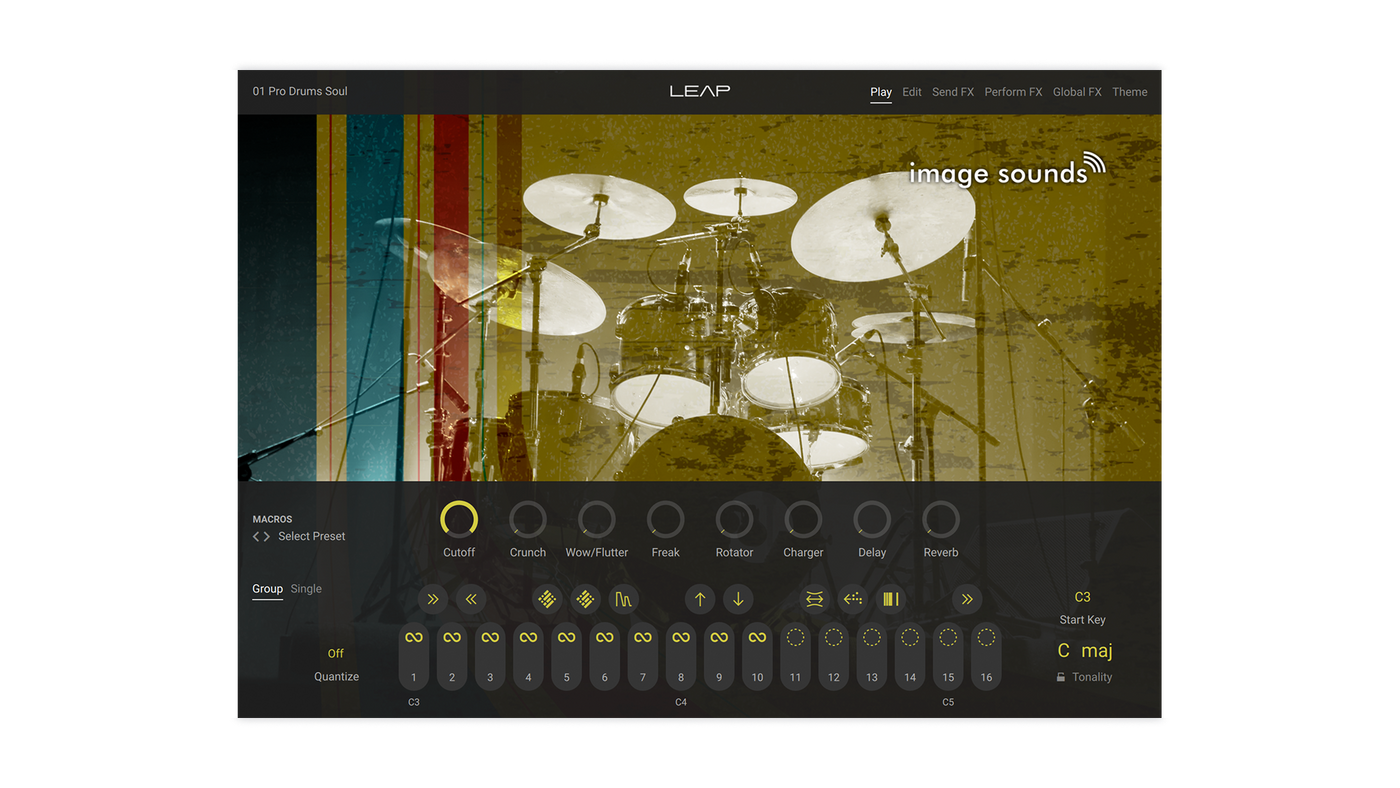Click the double right chevron after the vertical bars icon
This screenshot has width=1400, height=788.
pyautogui.click(x=967, y=599)
